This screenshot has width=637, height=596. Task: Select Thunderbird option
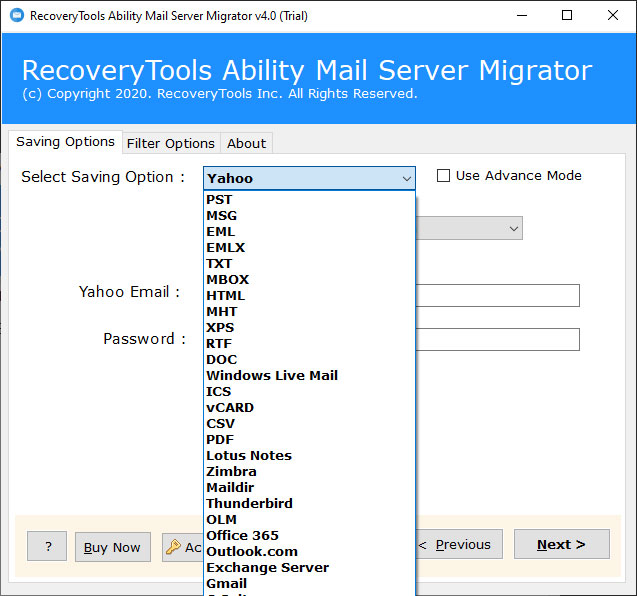(x=309, y=503)
